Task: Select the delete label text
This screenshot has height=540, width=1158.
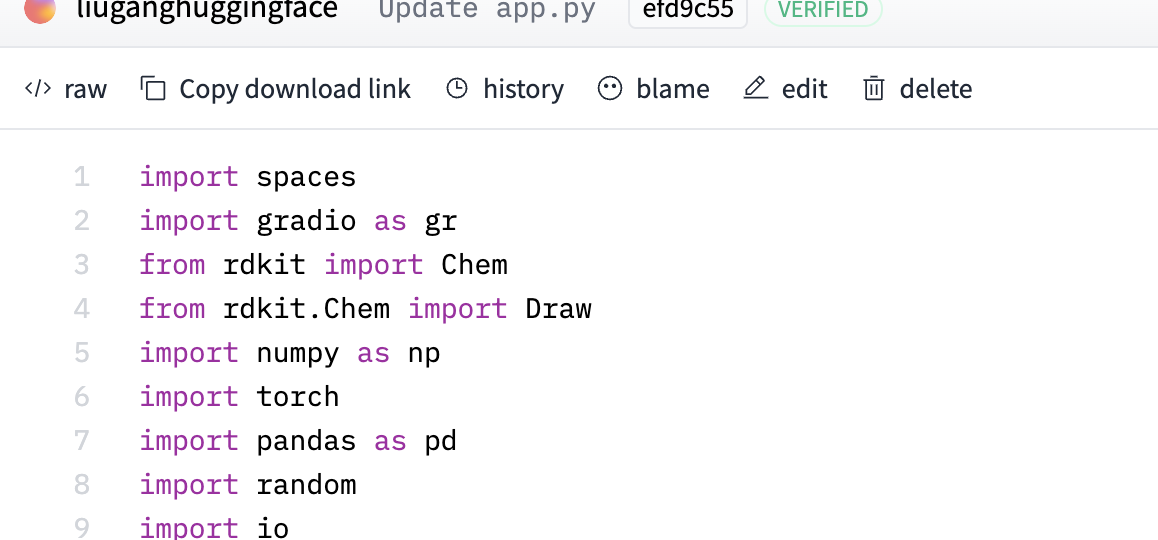Action: tap(936, 89)
